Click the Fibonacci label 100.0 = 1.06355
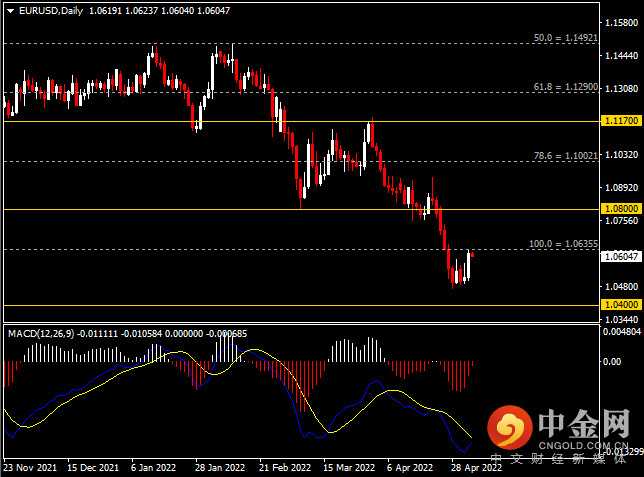Image resolution: width=644 pixels, height=477 pixels. pos(563,244)
